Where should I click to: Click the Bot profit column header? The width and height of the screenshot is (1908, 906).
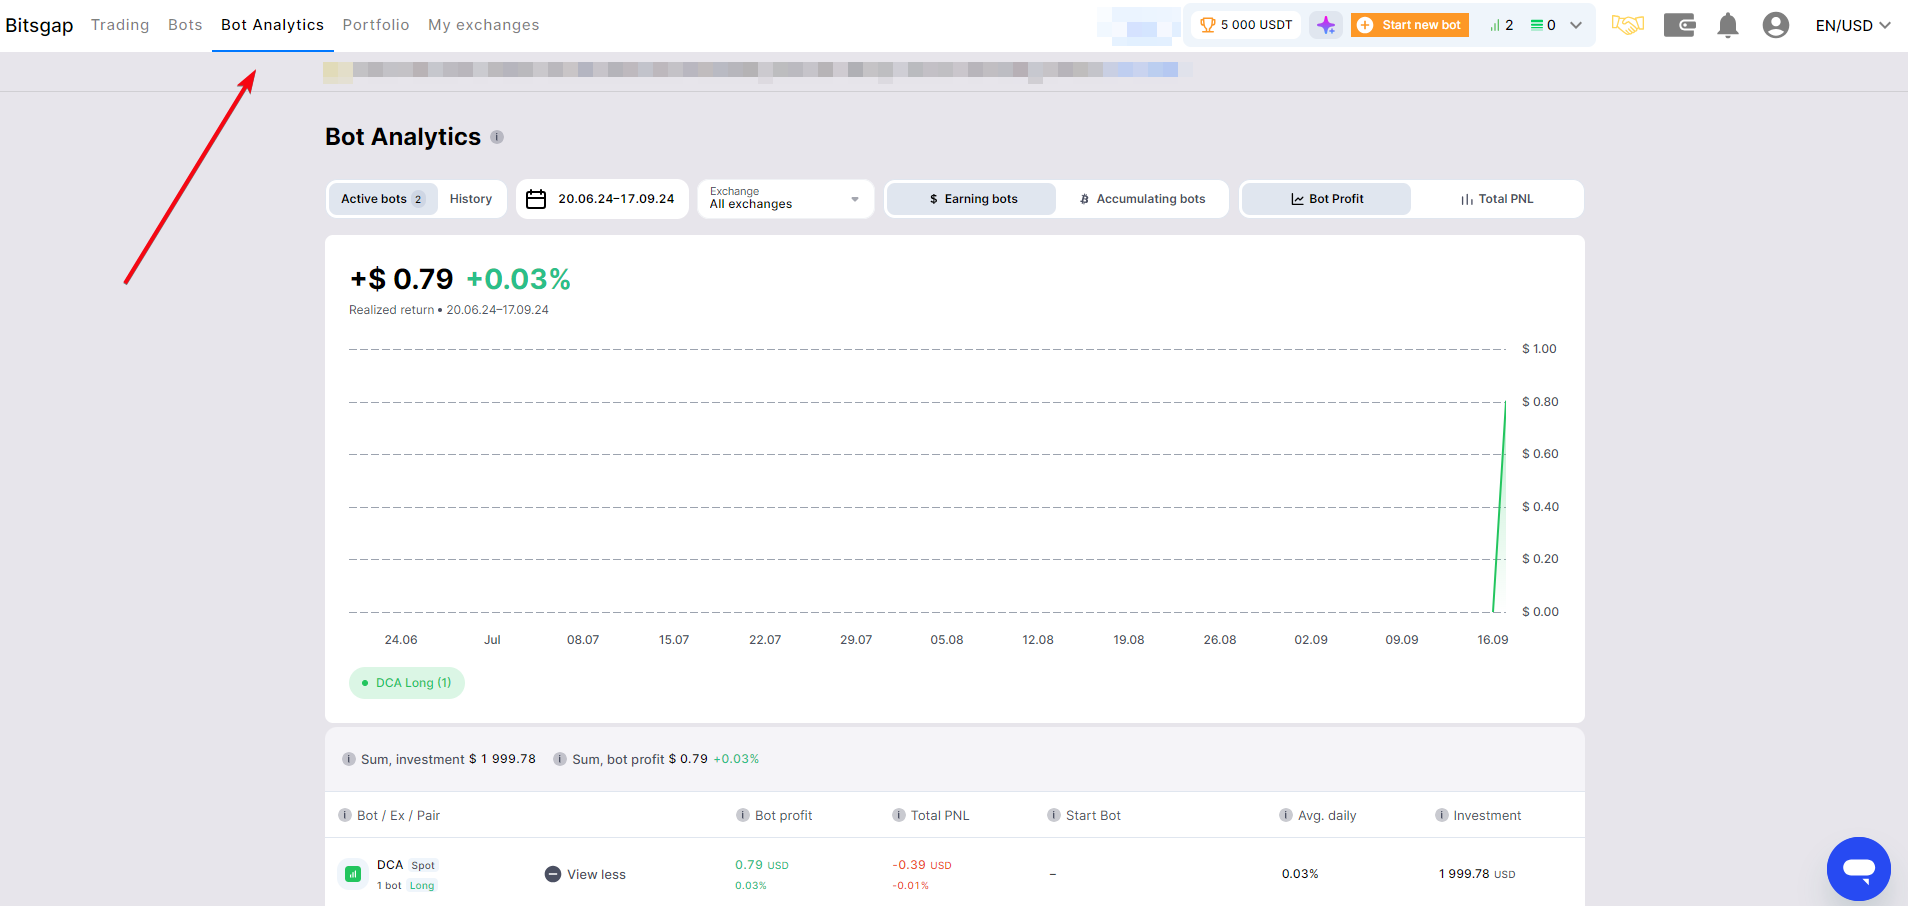click(783, 816)
